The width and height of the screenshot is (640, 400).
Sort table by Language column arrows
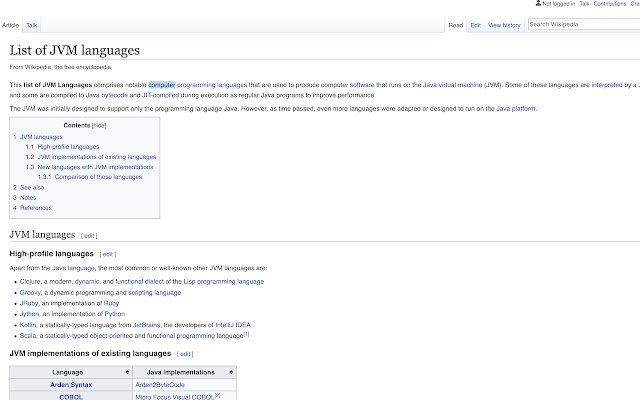click(127, 372)
